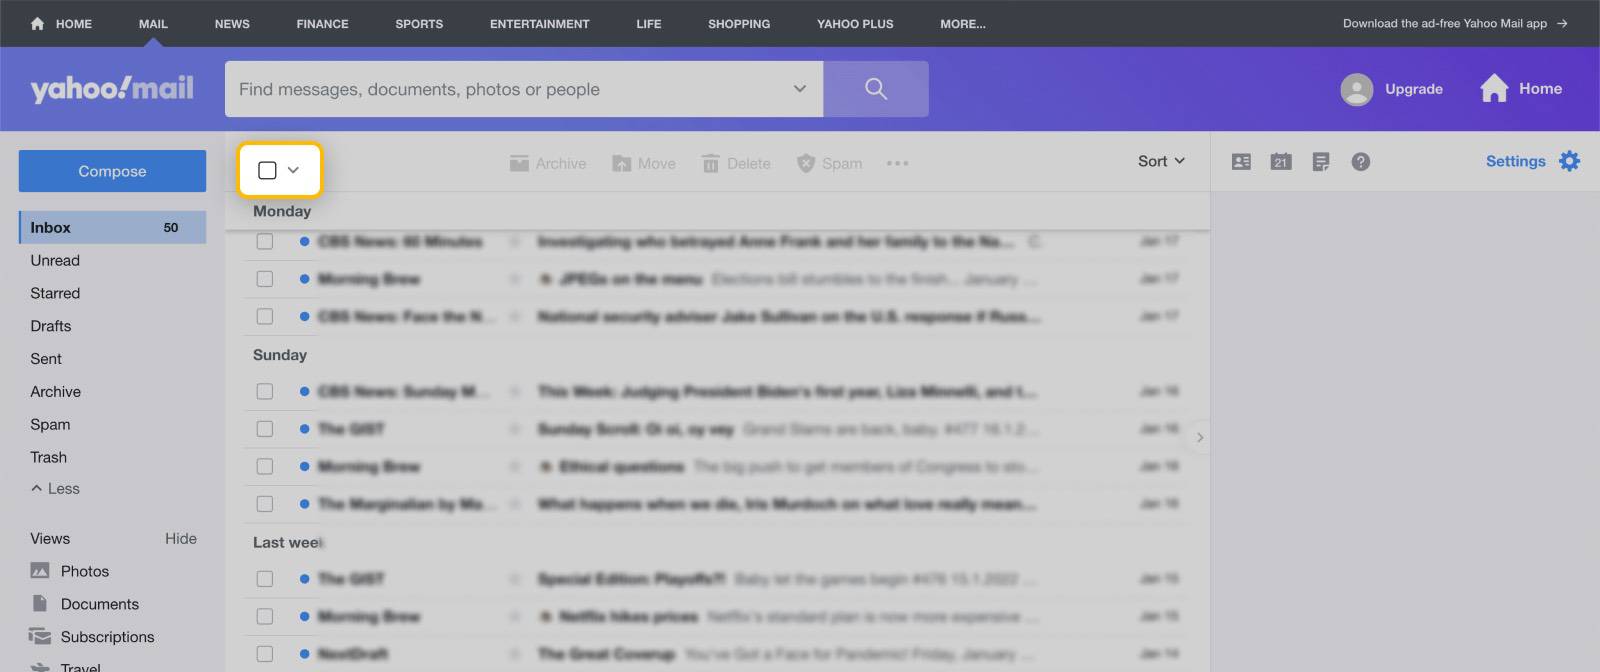Open the More... top menu
The height and width of the screenshot is (672, 1600).
(x=963, y=24)
